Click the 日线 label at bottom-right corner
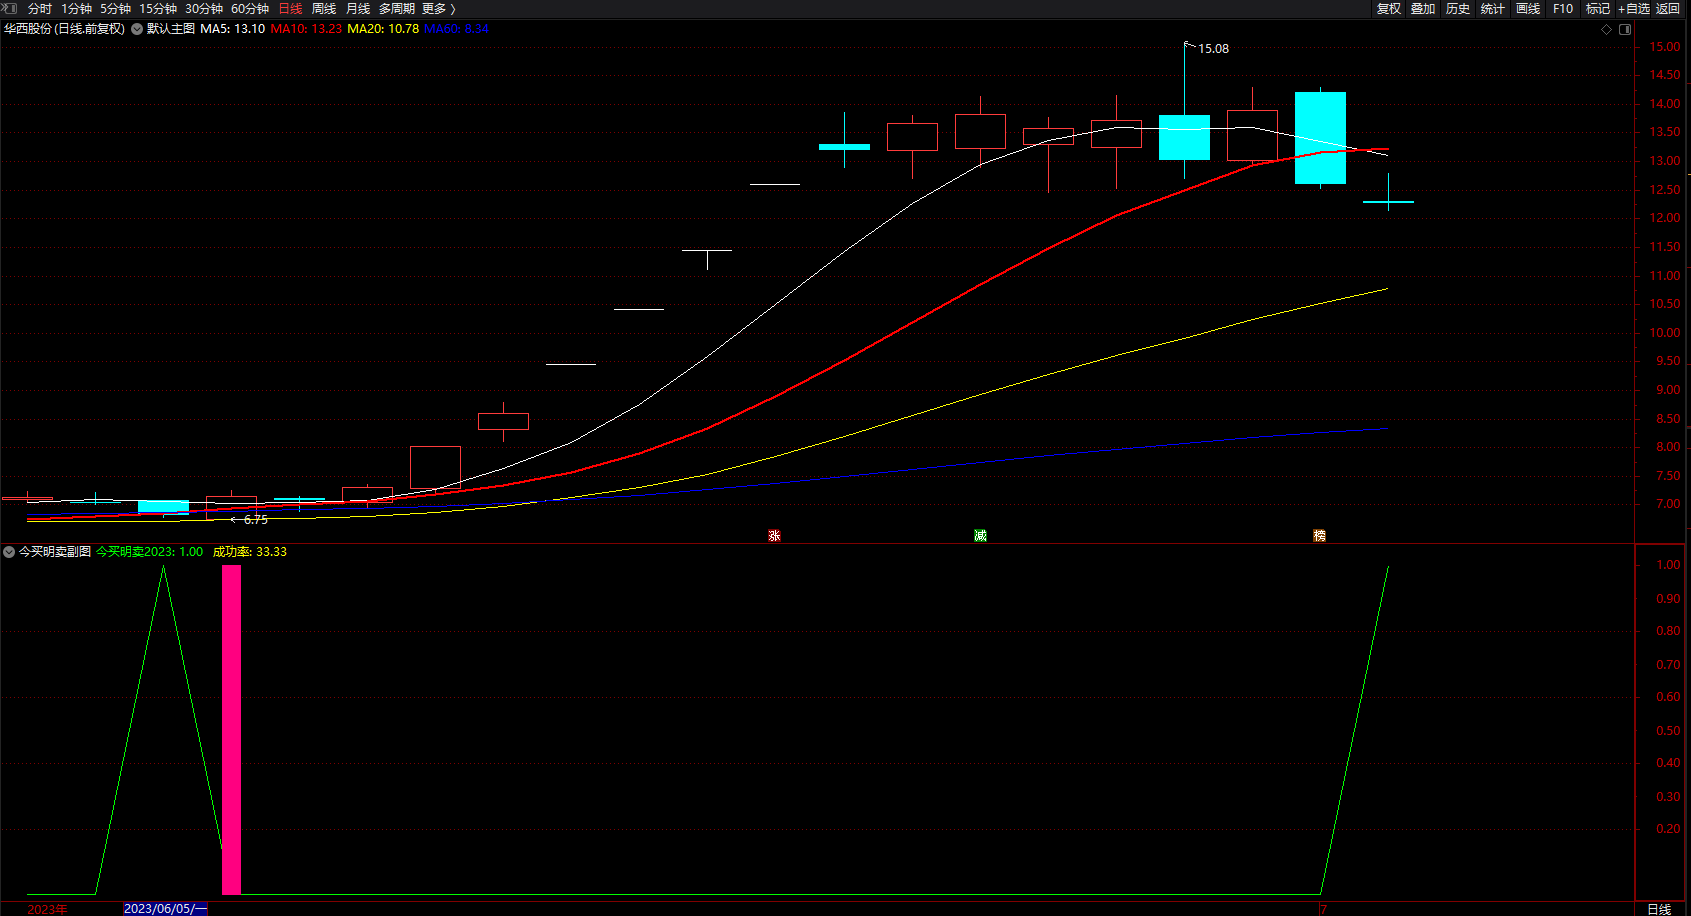The height and width of the screenshot is (916, 1691). pos(1659,909)
